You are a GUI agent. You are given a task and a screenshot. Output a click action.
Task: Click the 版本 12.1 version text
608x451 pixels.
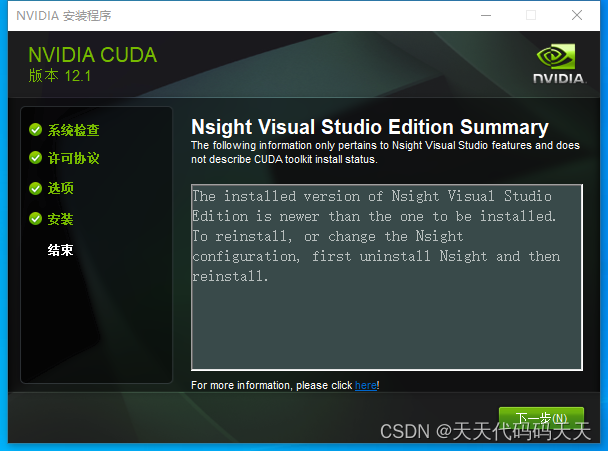pyautogui.click(x=60, y=76)
